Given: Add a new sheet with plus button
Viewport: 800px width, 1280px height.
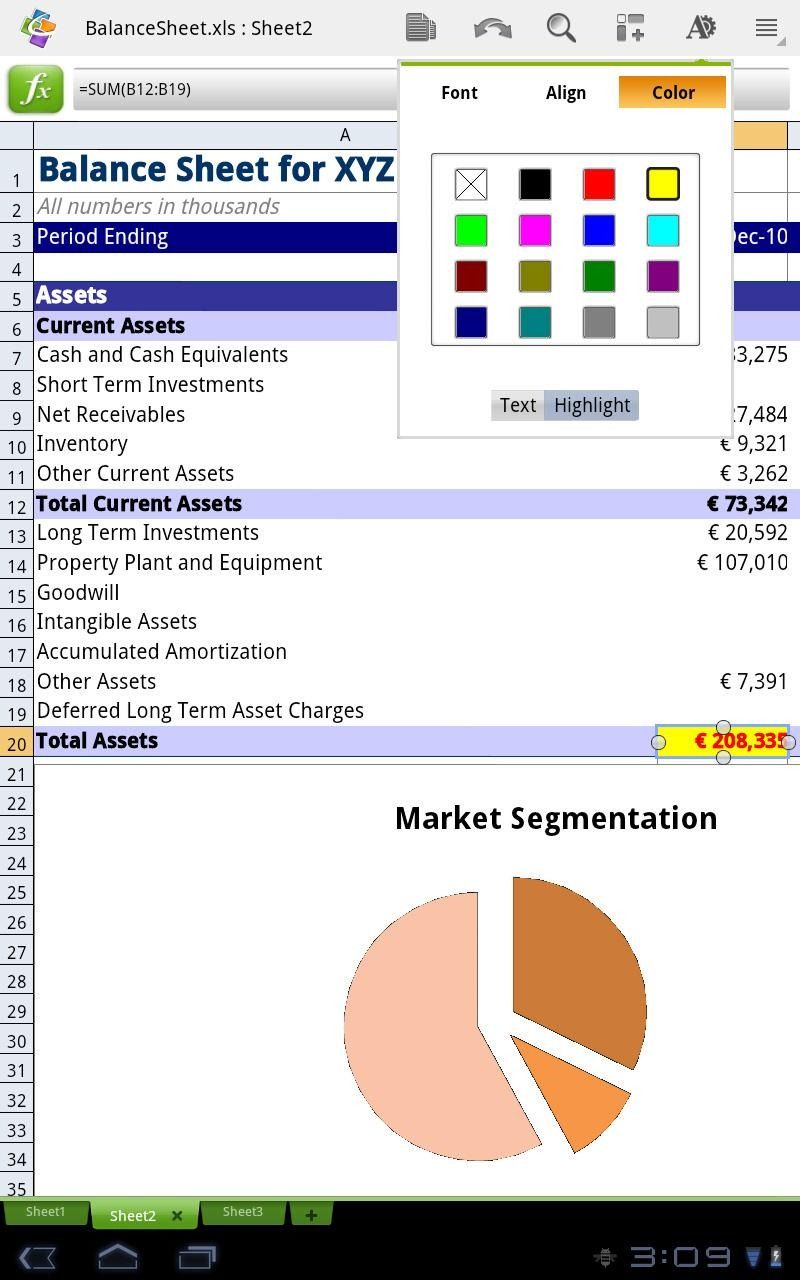Looking at the screenshot, I should coord(311,1215).
